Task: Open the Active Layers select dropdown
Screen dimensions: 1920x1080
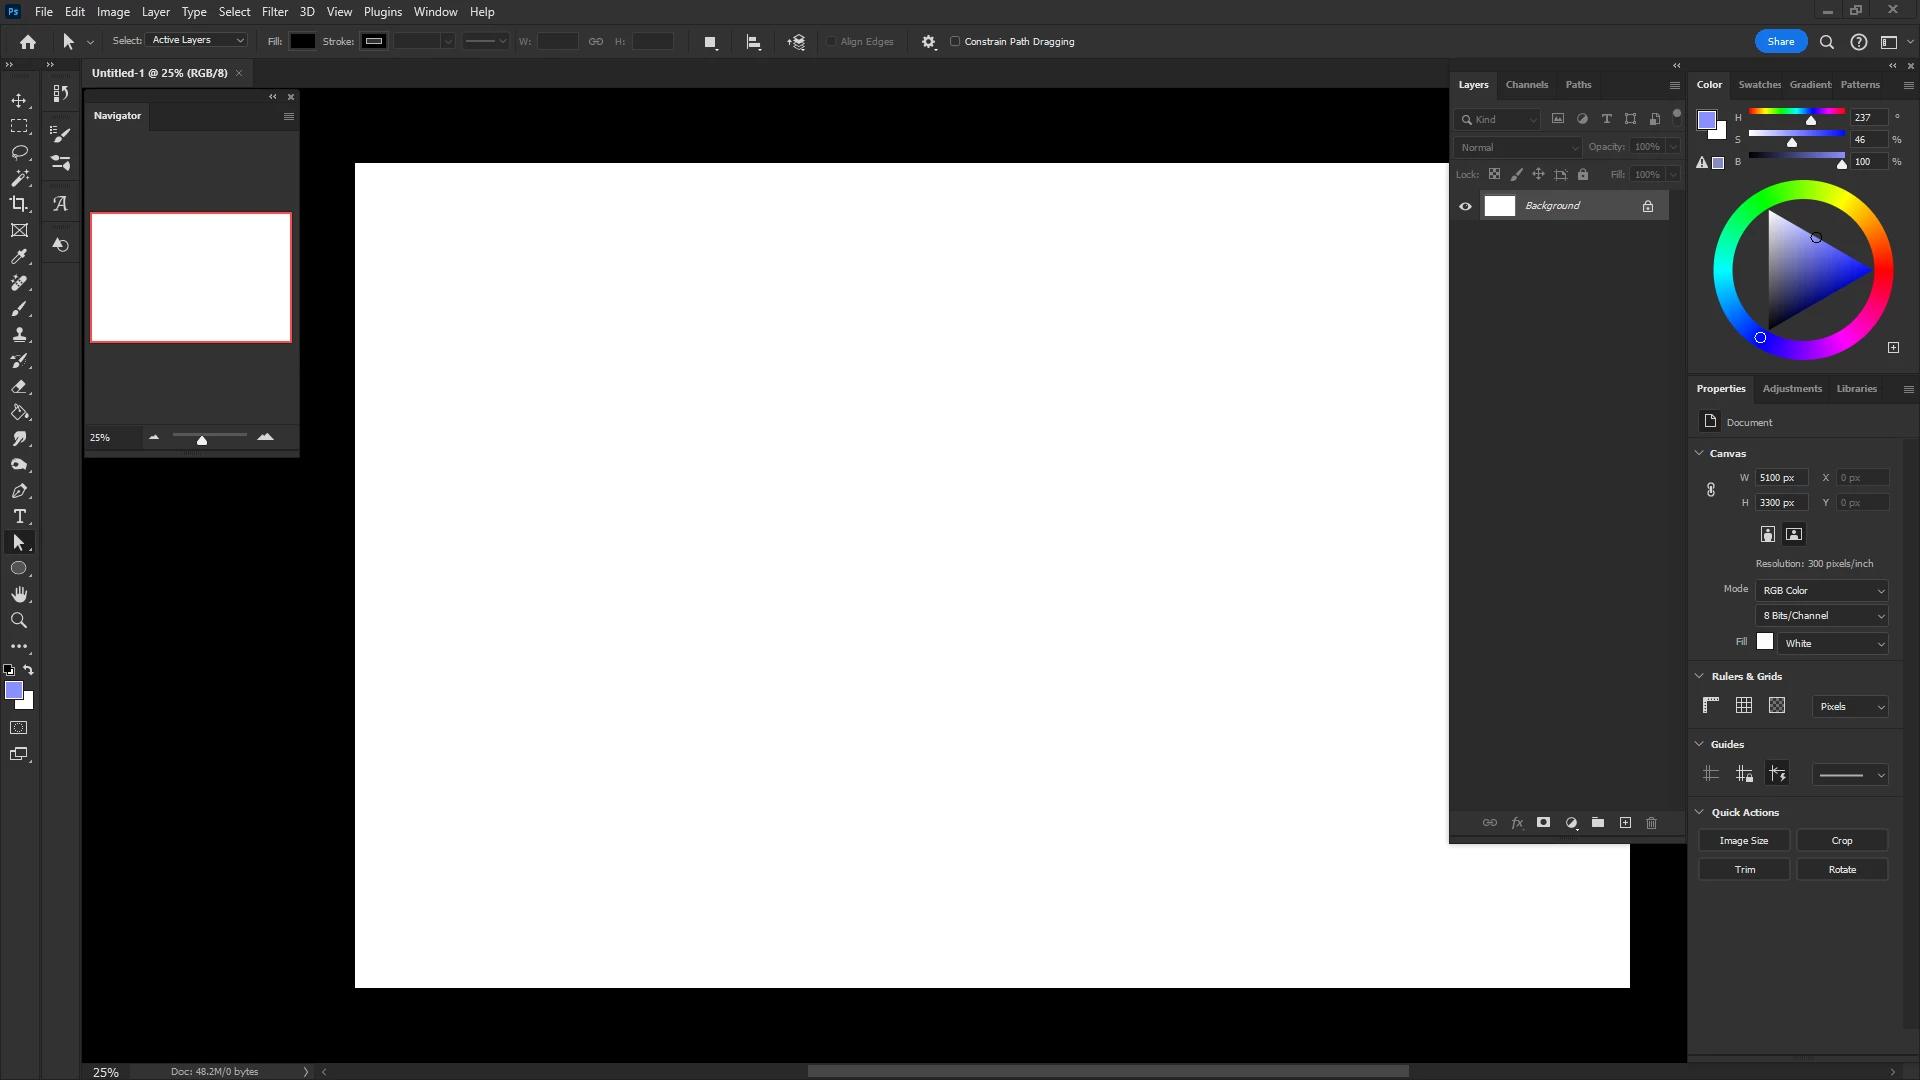Action: tap(198, 40)
